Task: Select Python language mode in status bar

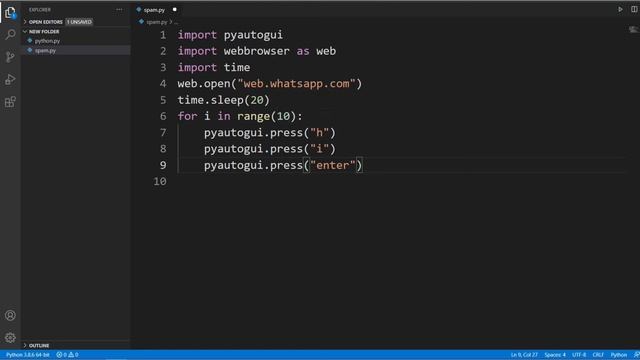Action: 619,355
